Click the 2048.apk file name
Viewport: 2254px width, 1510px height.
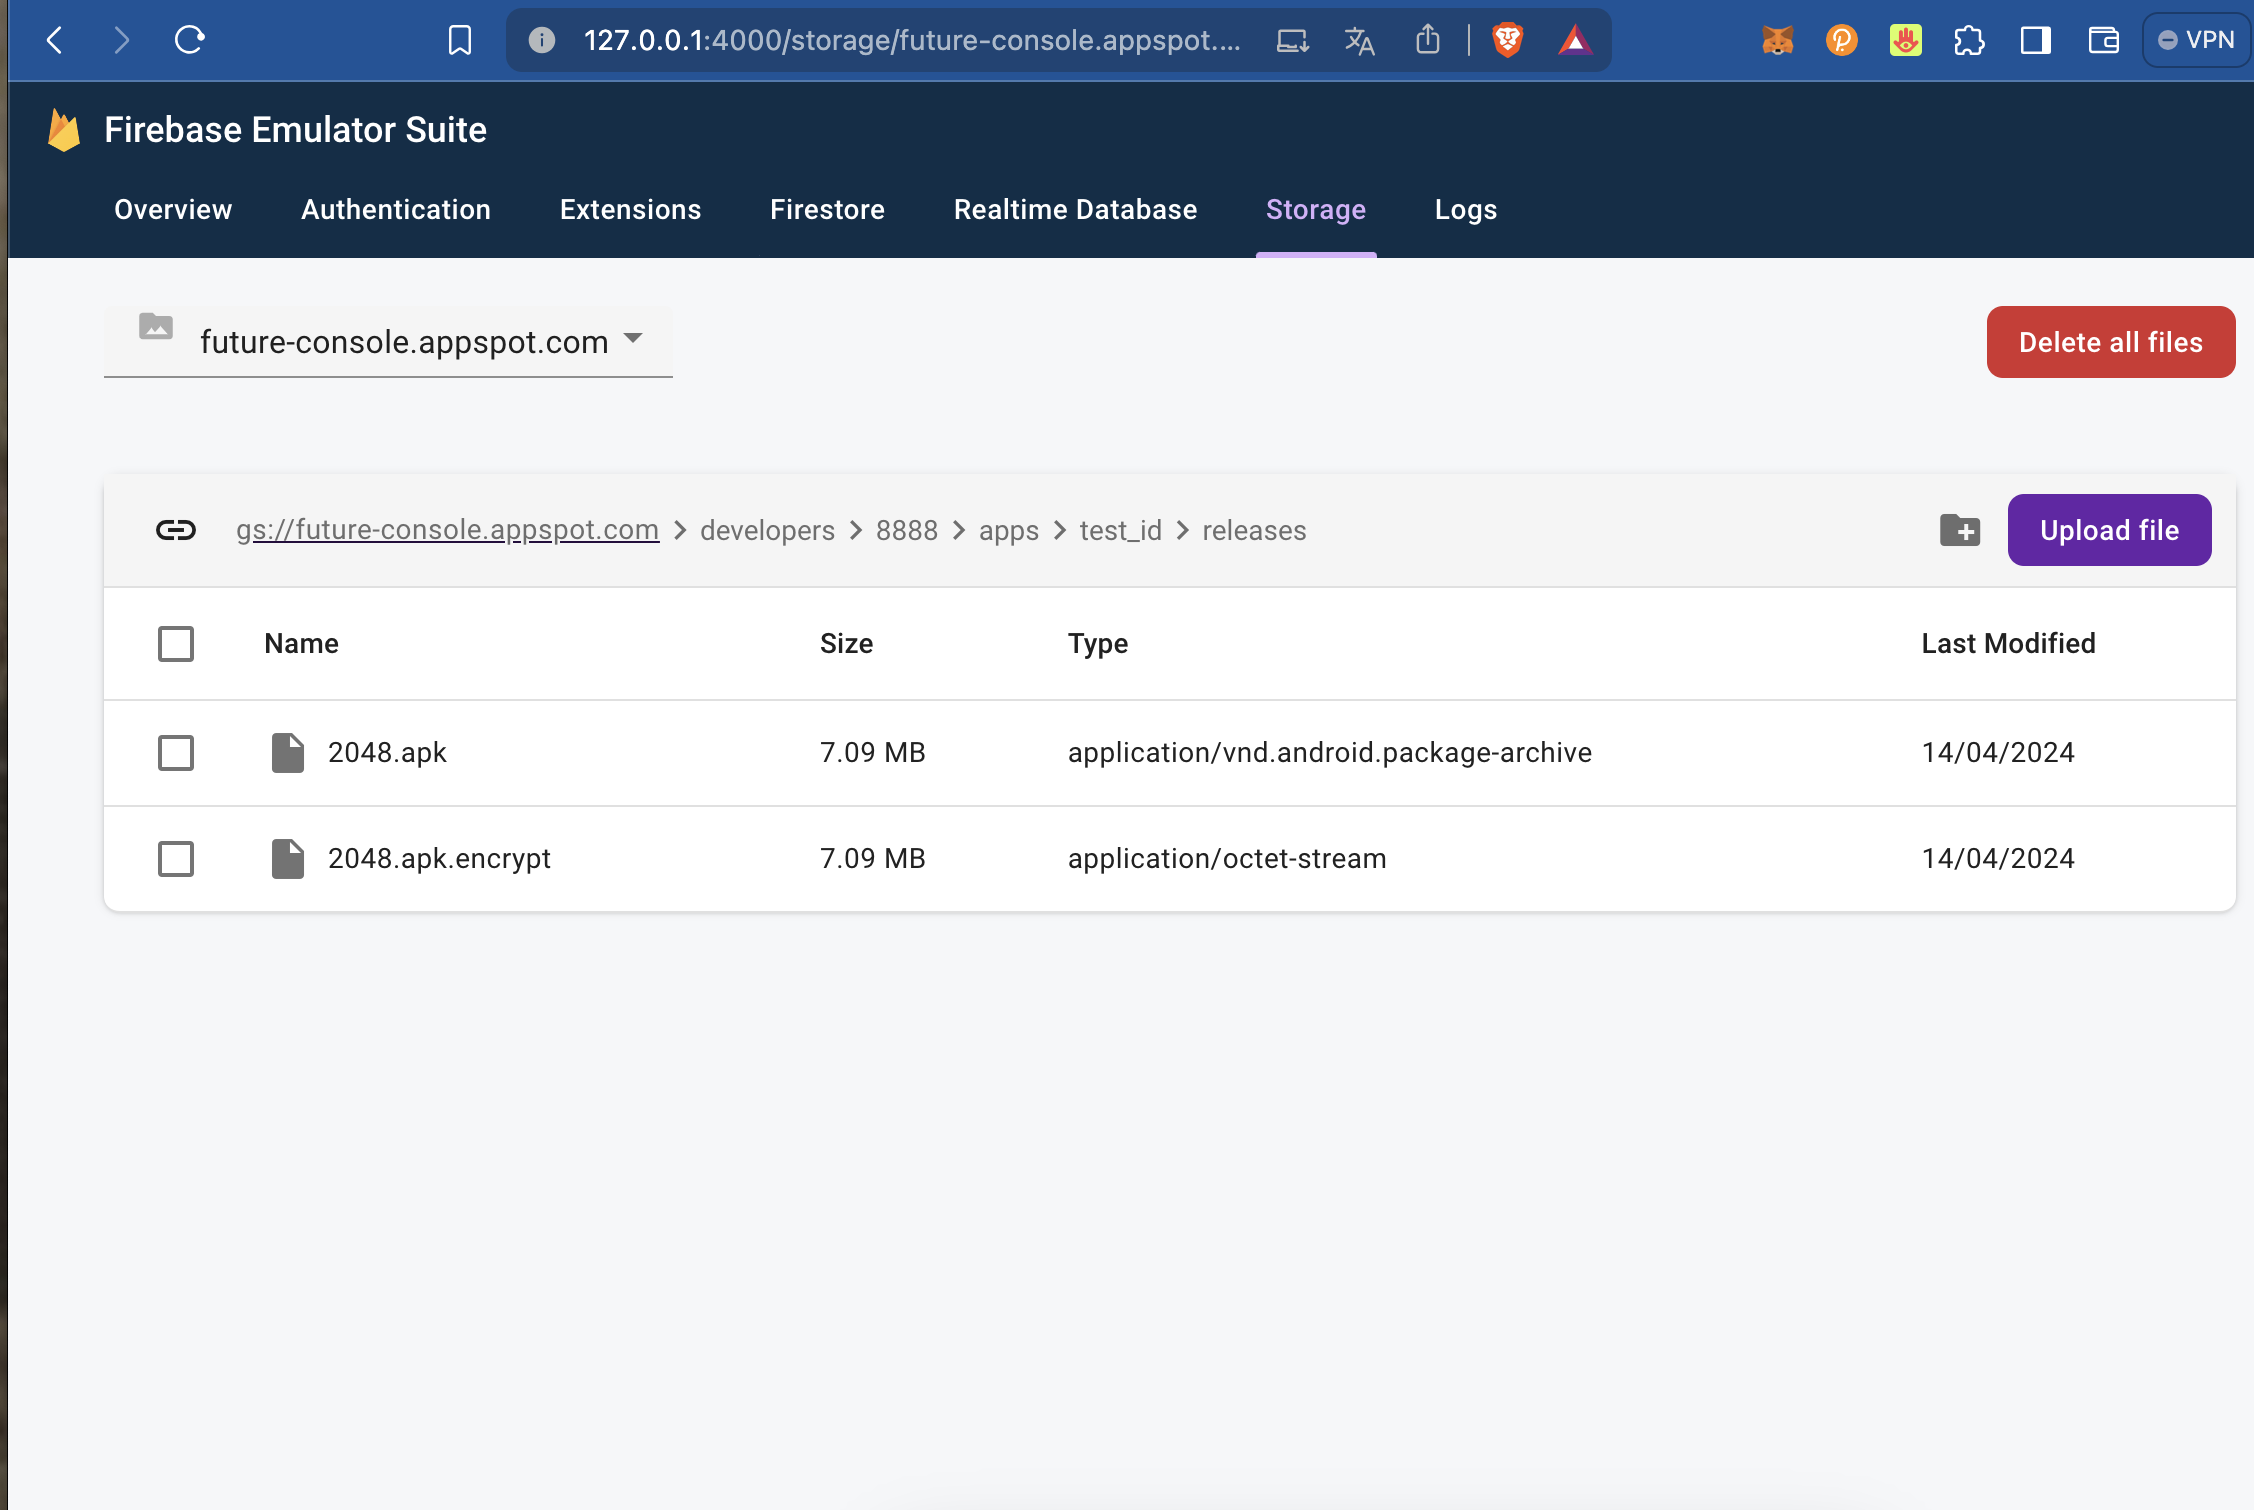coord(387,753)
